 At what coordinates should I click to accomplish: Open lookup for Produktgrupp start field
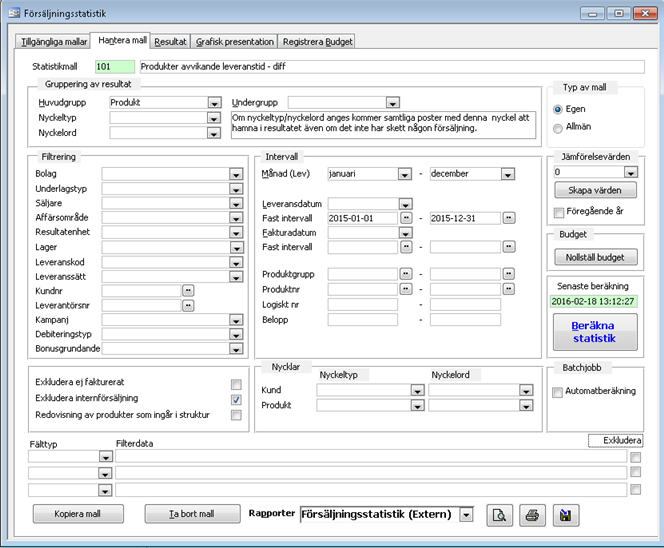[x=405, y=274]
